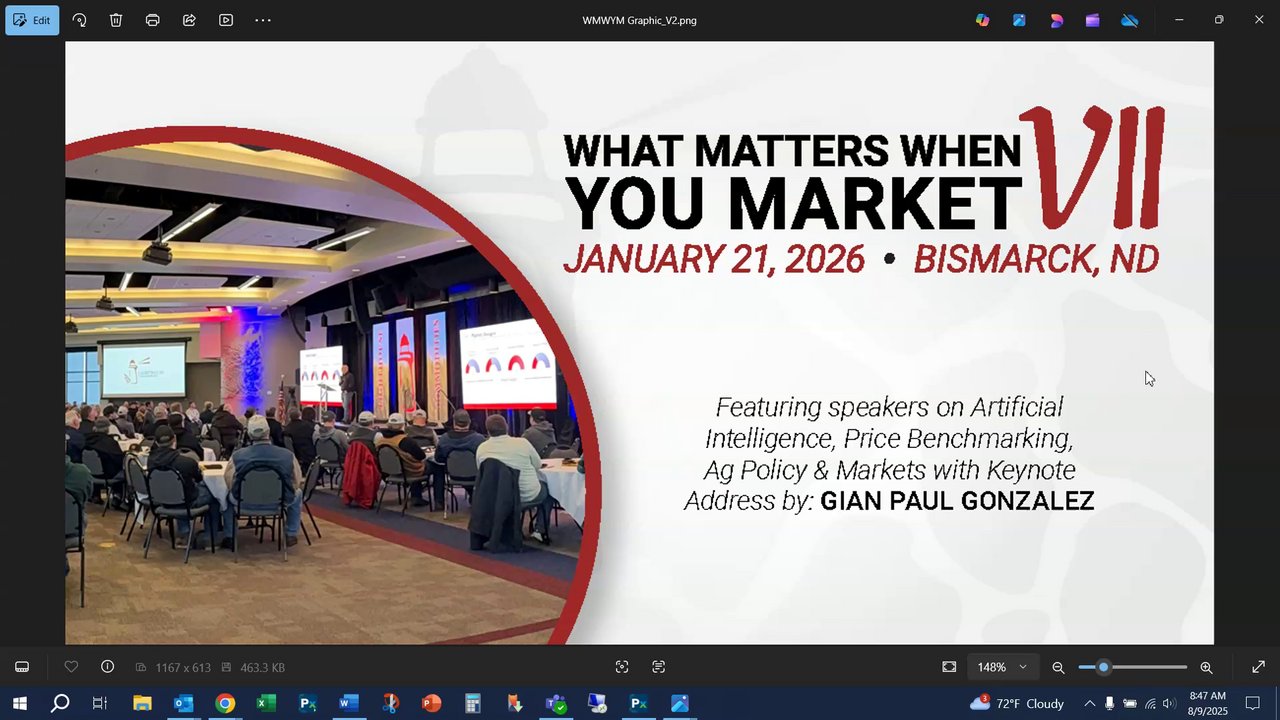
Task: Open Microsoft Teams from taskbar
Action: [555, 703]
